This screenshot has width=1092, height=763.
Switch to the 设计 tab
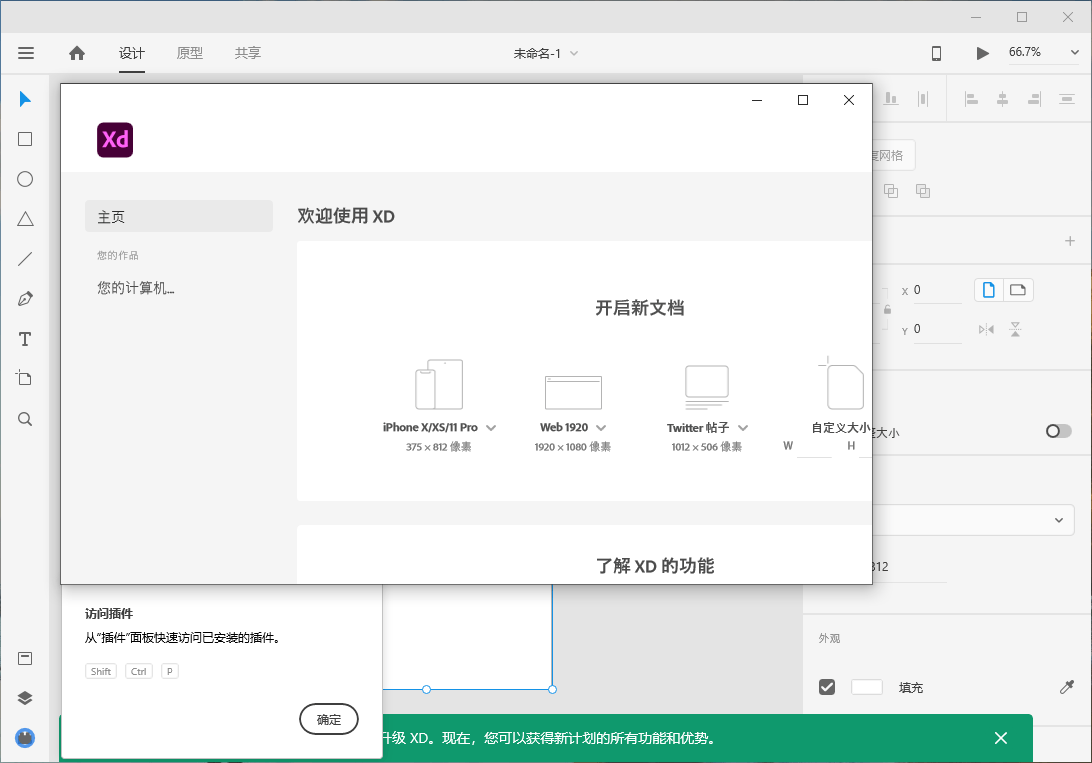pos(132,53)
